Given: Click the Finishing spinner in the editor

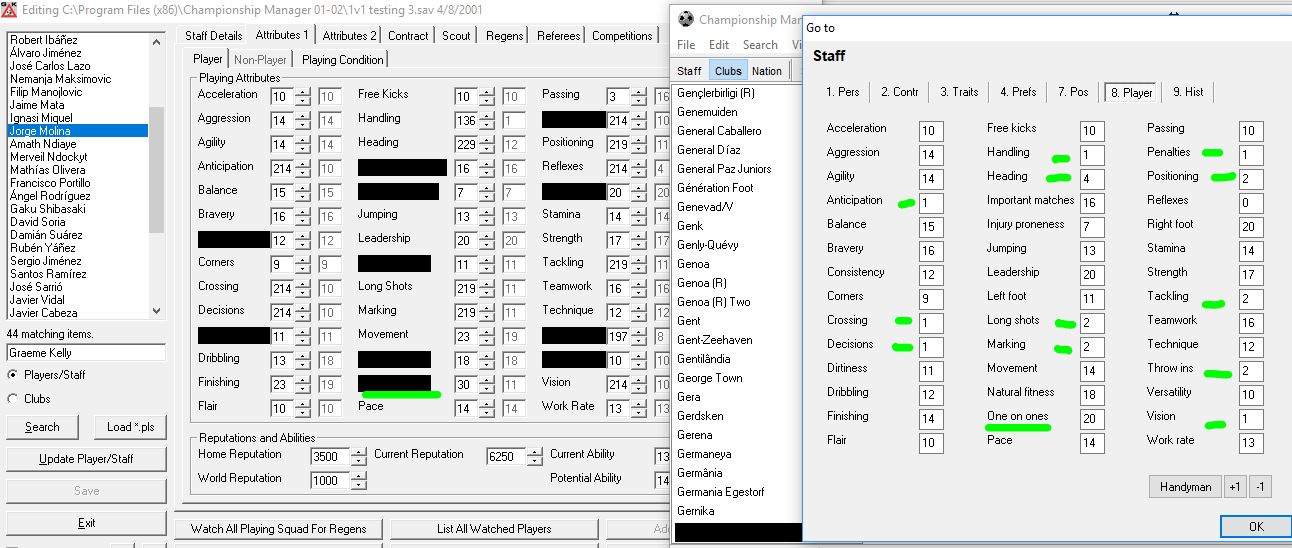Looking at the screenshot, I should point(303,385).
